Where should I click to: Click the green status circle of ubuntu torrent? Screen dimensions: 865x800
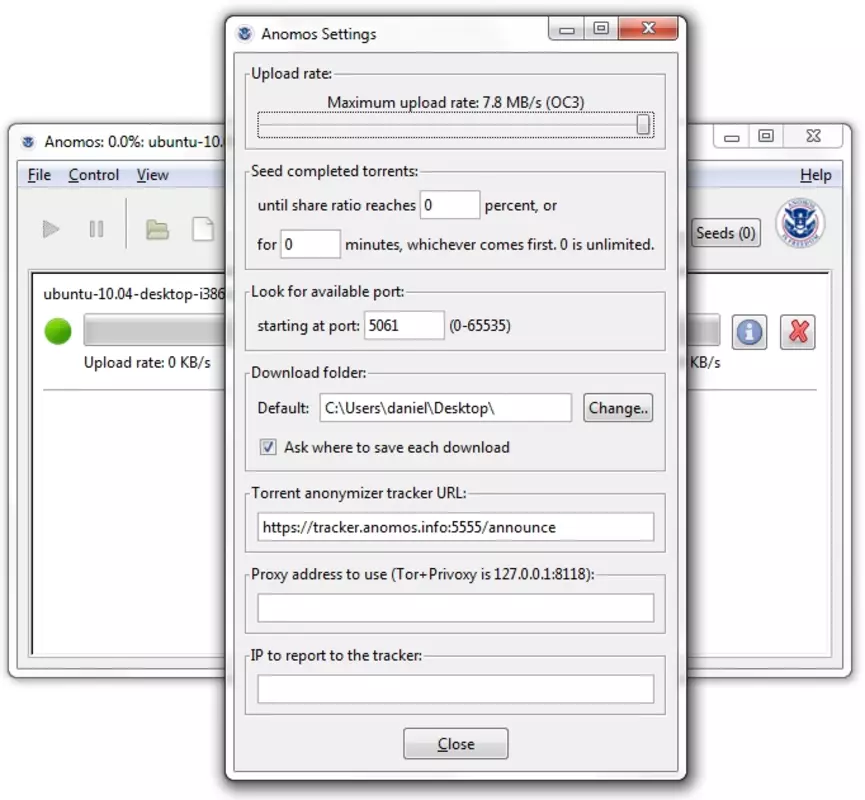(x=58, y=331)
